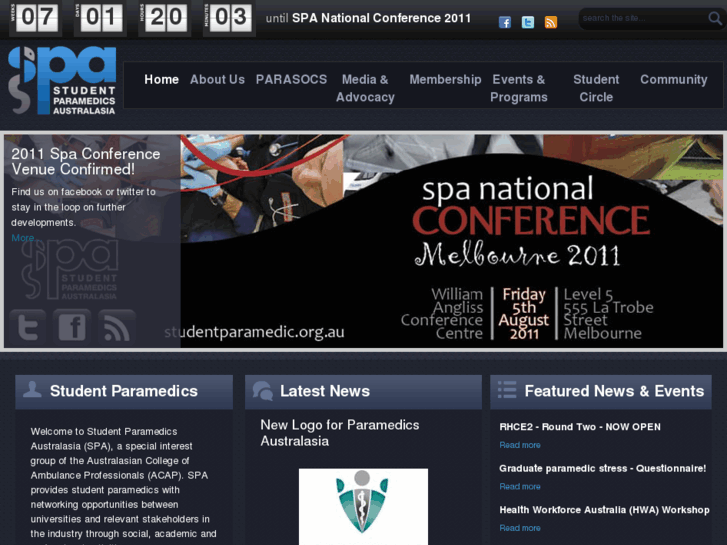Viewport: 727px width, 545px height.
Task: Click the weeks countdown counter showing 07
Action: pyautogui.click(x=36, y=18)
